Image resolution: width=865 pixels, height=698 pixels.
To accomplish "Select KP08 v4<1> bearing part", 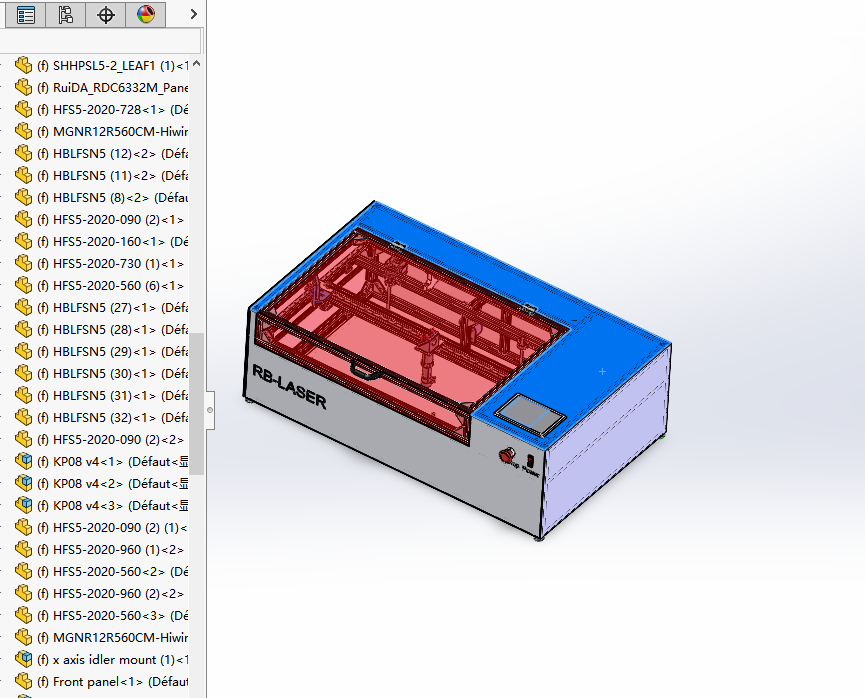I will coord(112,462).
